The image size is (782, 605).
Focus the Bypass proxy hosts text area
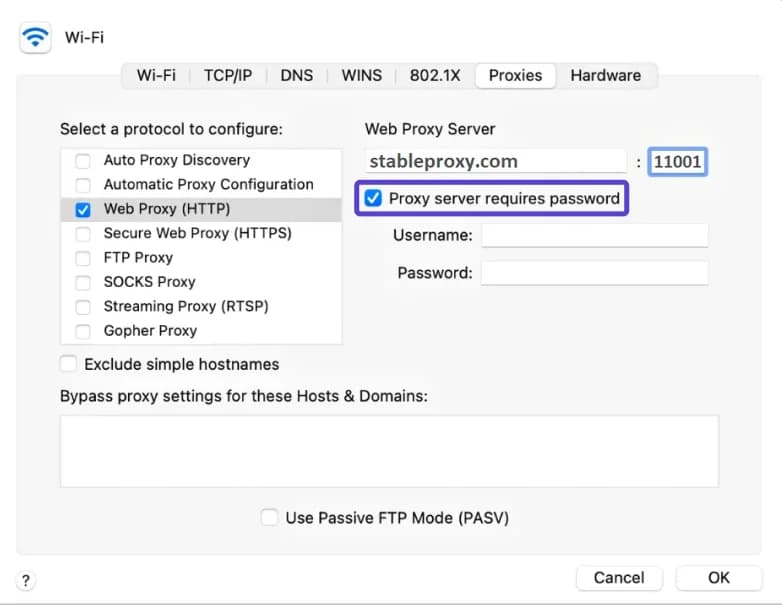[x=389, y=451]
